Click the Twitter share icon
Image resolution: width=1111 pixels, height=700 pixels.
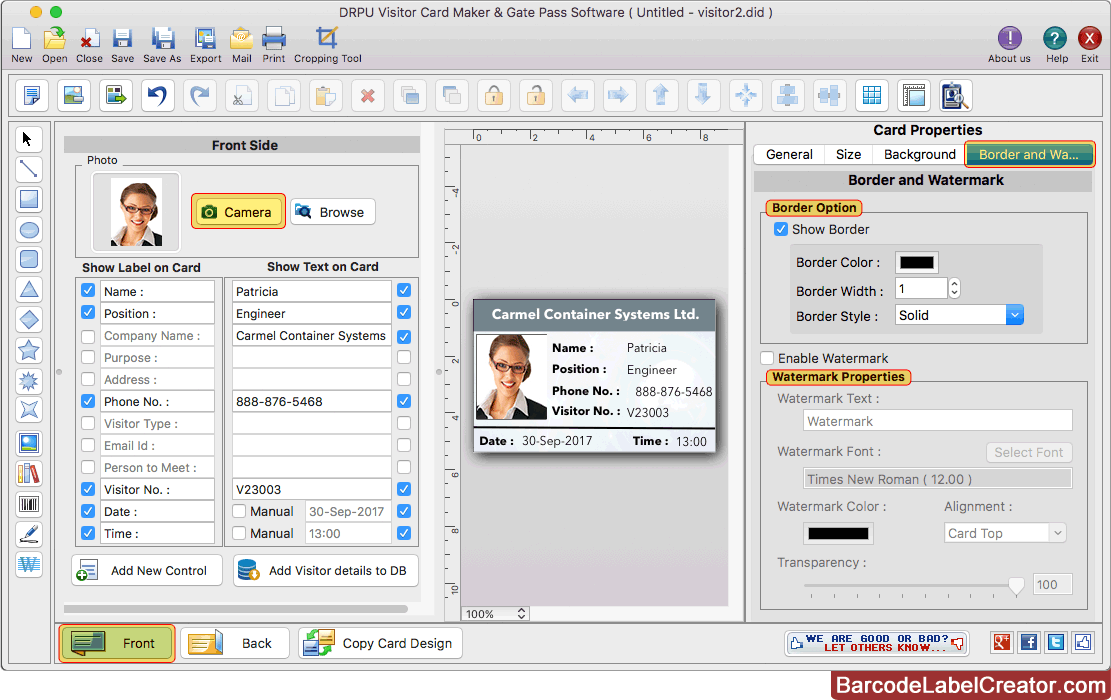pos(1056,643)
